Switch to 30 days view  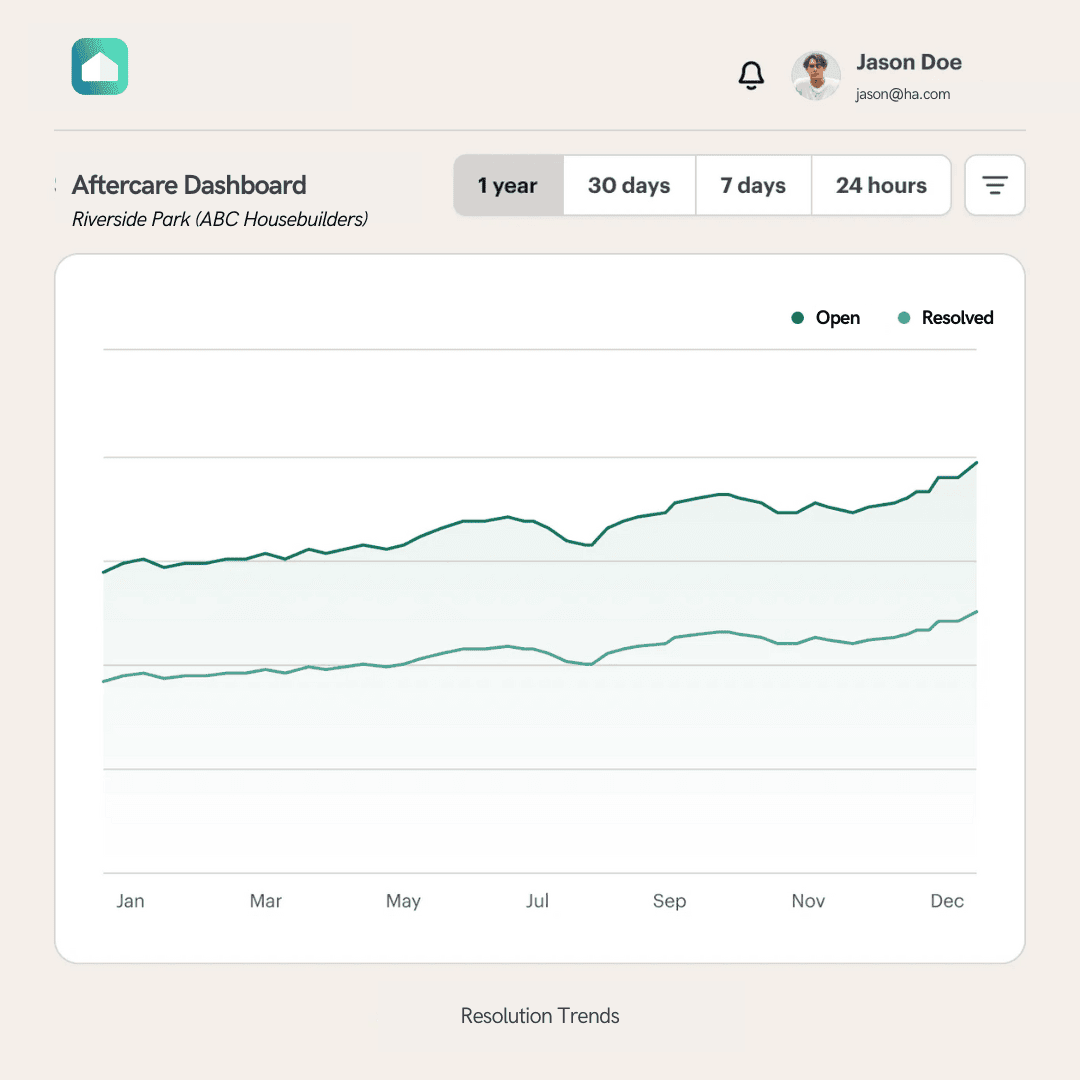629,185
